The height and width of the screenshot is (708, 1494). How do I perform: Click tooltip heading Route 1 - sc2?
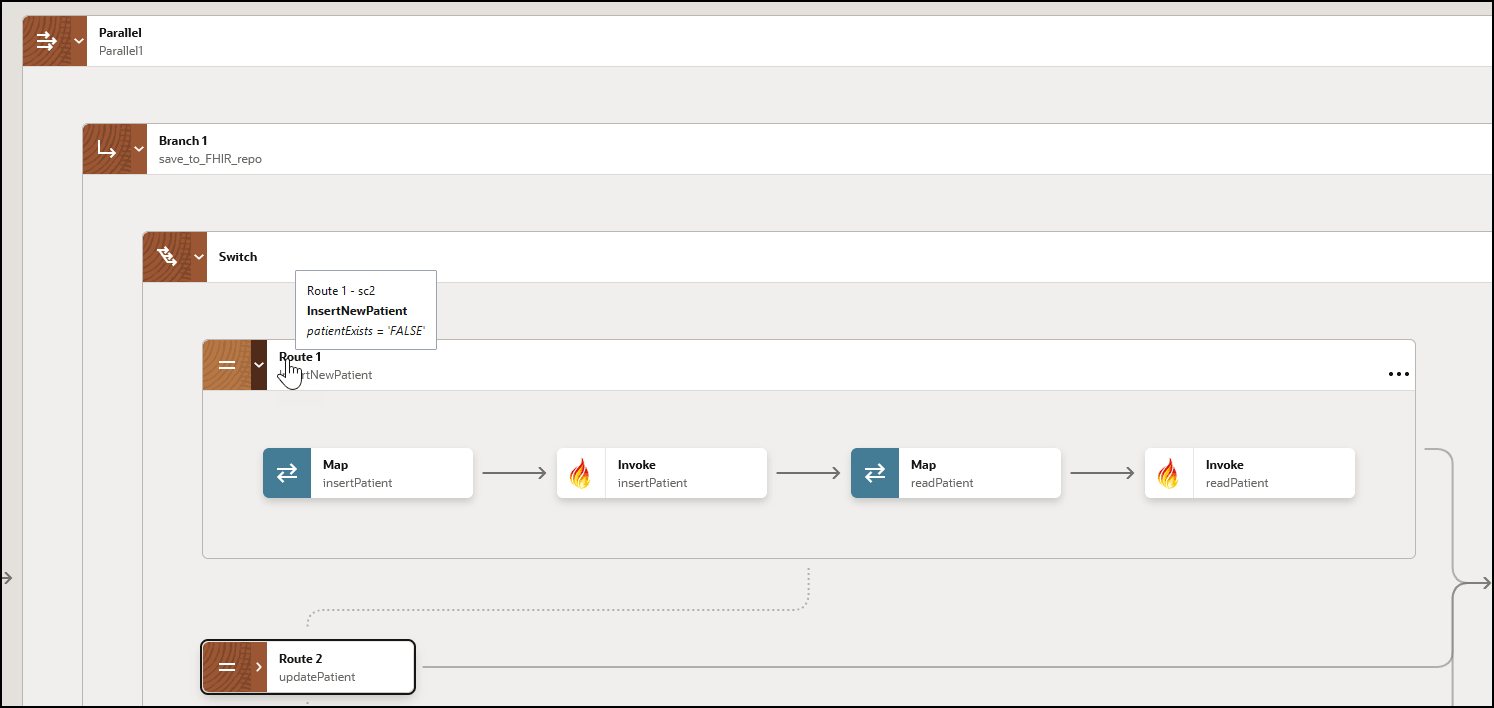coord(341,290)
